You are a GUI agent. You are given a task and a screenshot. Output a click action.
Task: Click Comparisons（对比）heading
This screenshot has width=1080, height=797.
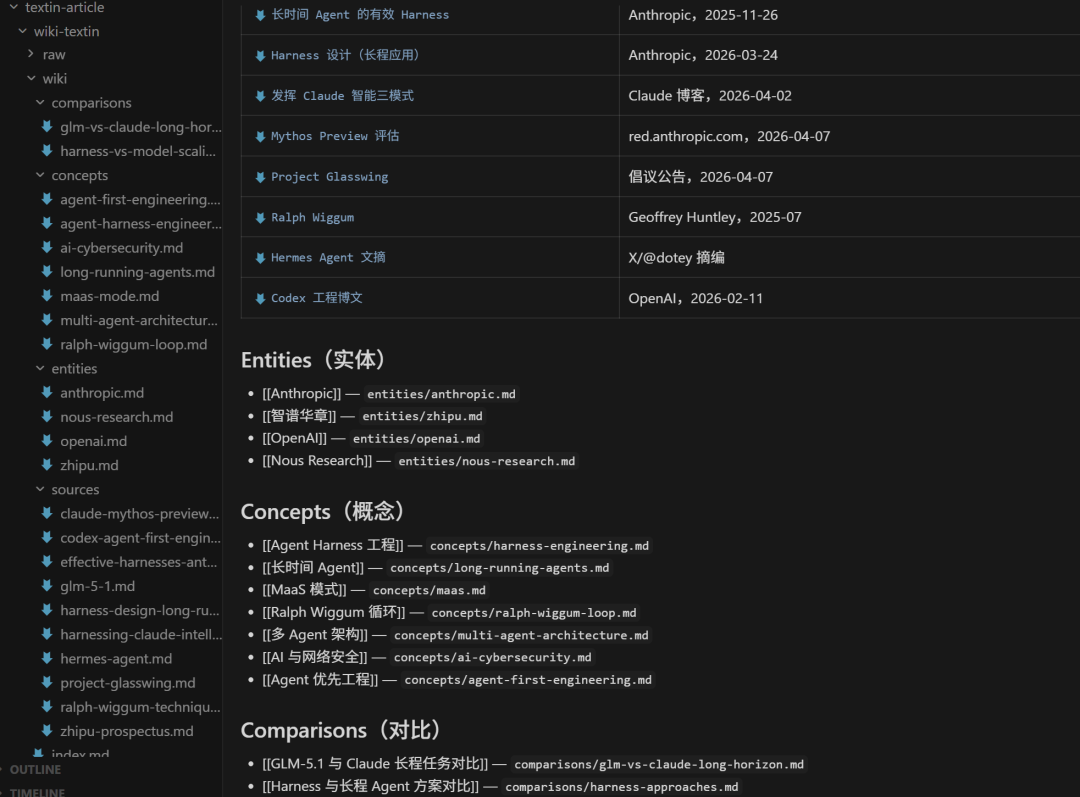pyautogui.click(x=343, y=729)
